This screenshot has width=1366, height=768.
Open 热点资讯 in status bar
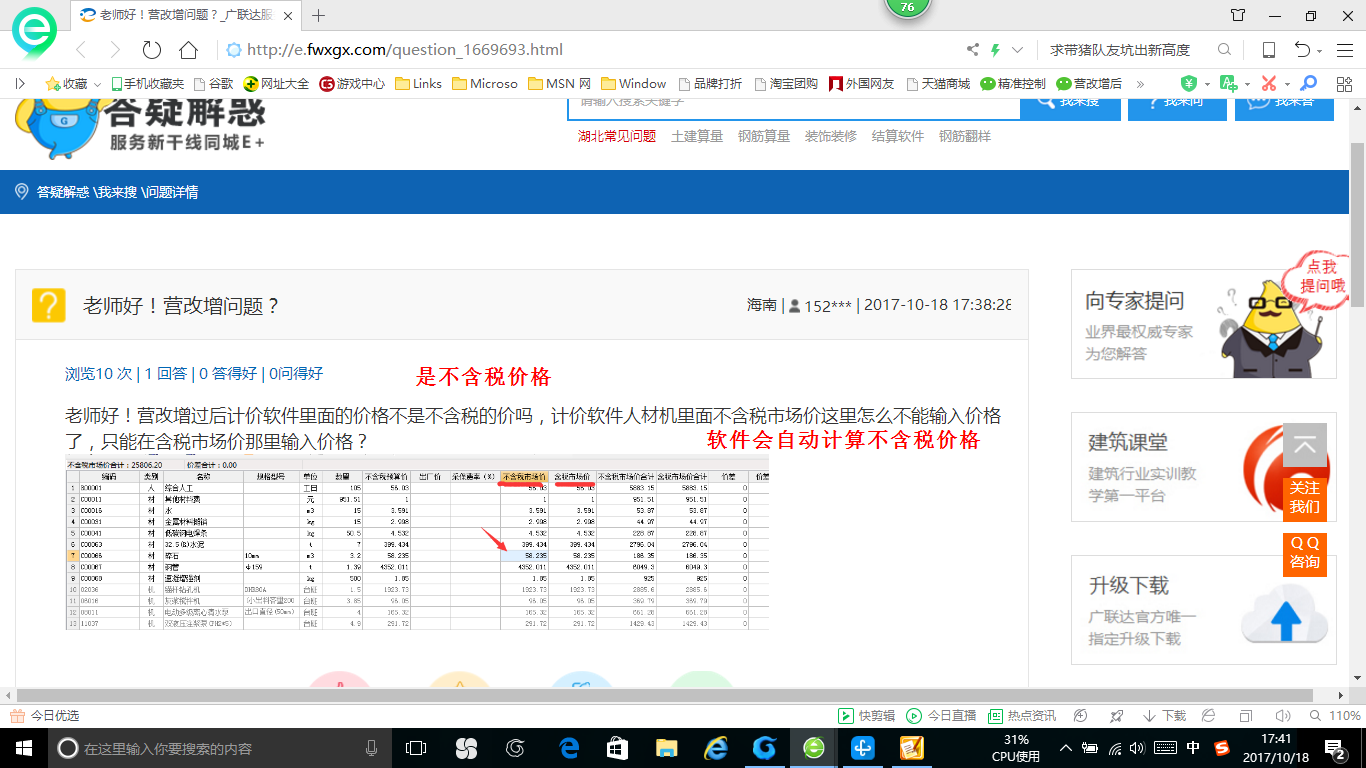pos(1022,716)
